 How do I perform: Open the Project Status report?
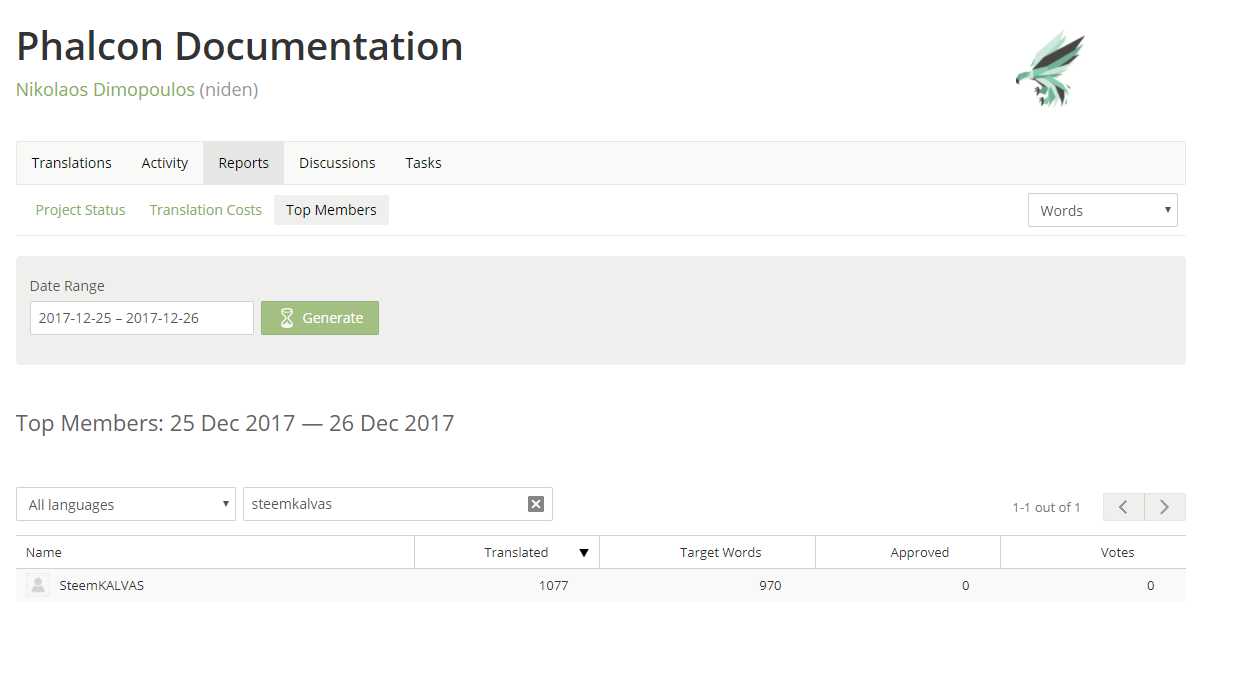coord(81,210)
